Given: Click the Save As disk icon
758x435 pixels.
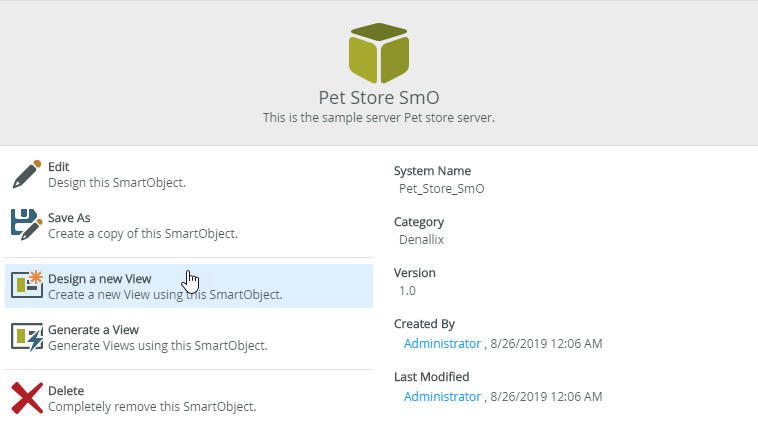Looking at the screenshot, I should click(27, 224).
